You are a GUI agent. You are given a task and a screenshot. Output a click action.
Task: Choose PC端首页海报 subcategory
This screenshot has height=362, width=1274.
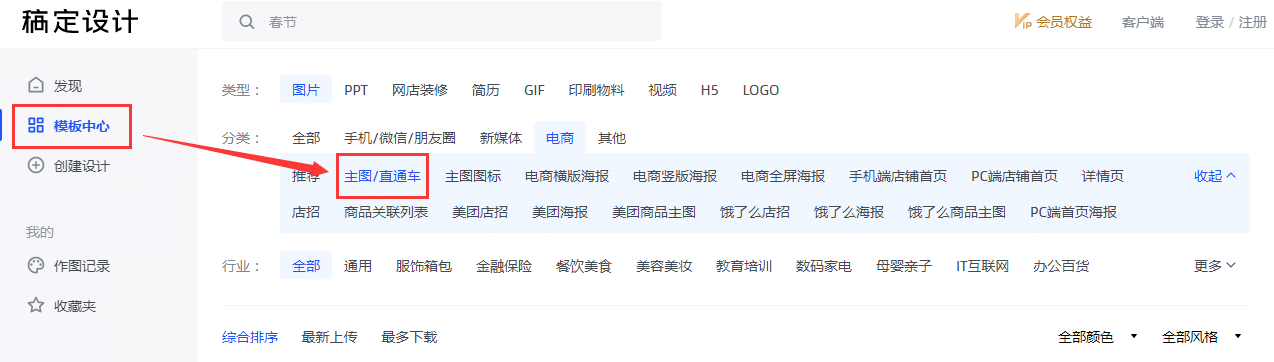(1073, 212)
